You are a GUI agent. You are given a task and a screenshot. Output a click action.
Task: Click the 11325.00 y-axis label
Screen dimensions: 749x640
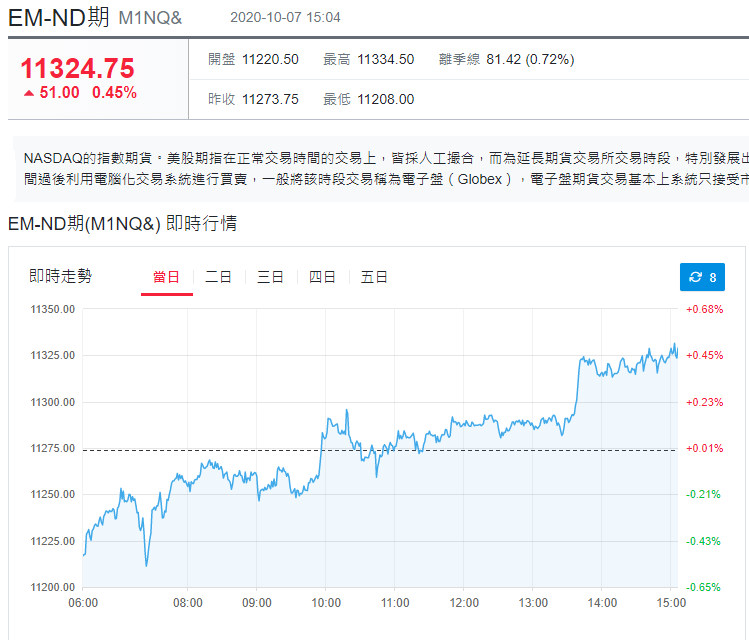coord(53,355)
